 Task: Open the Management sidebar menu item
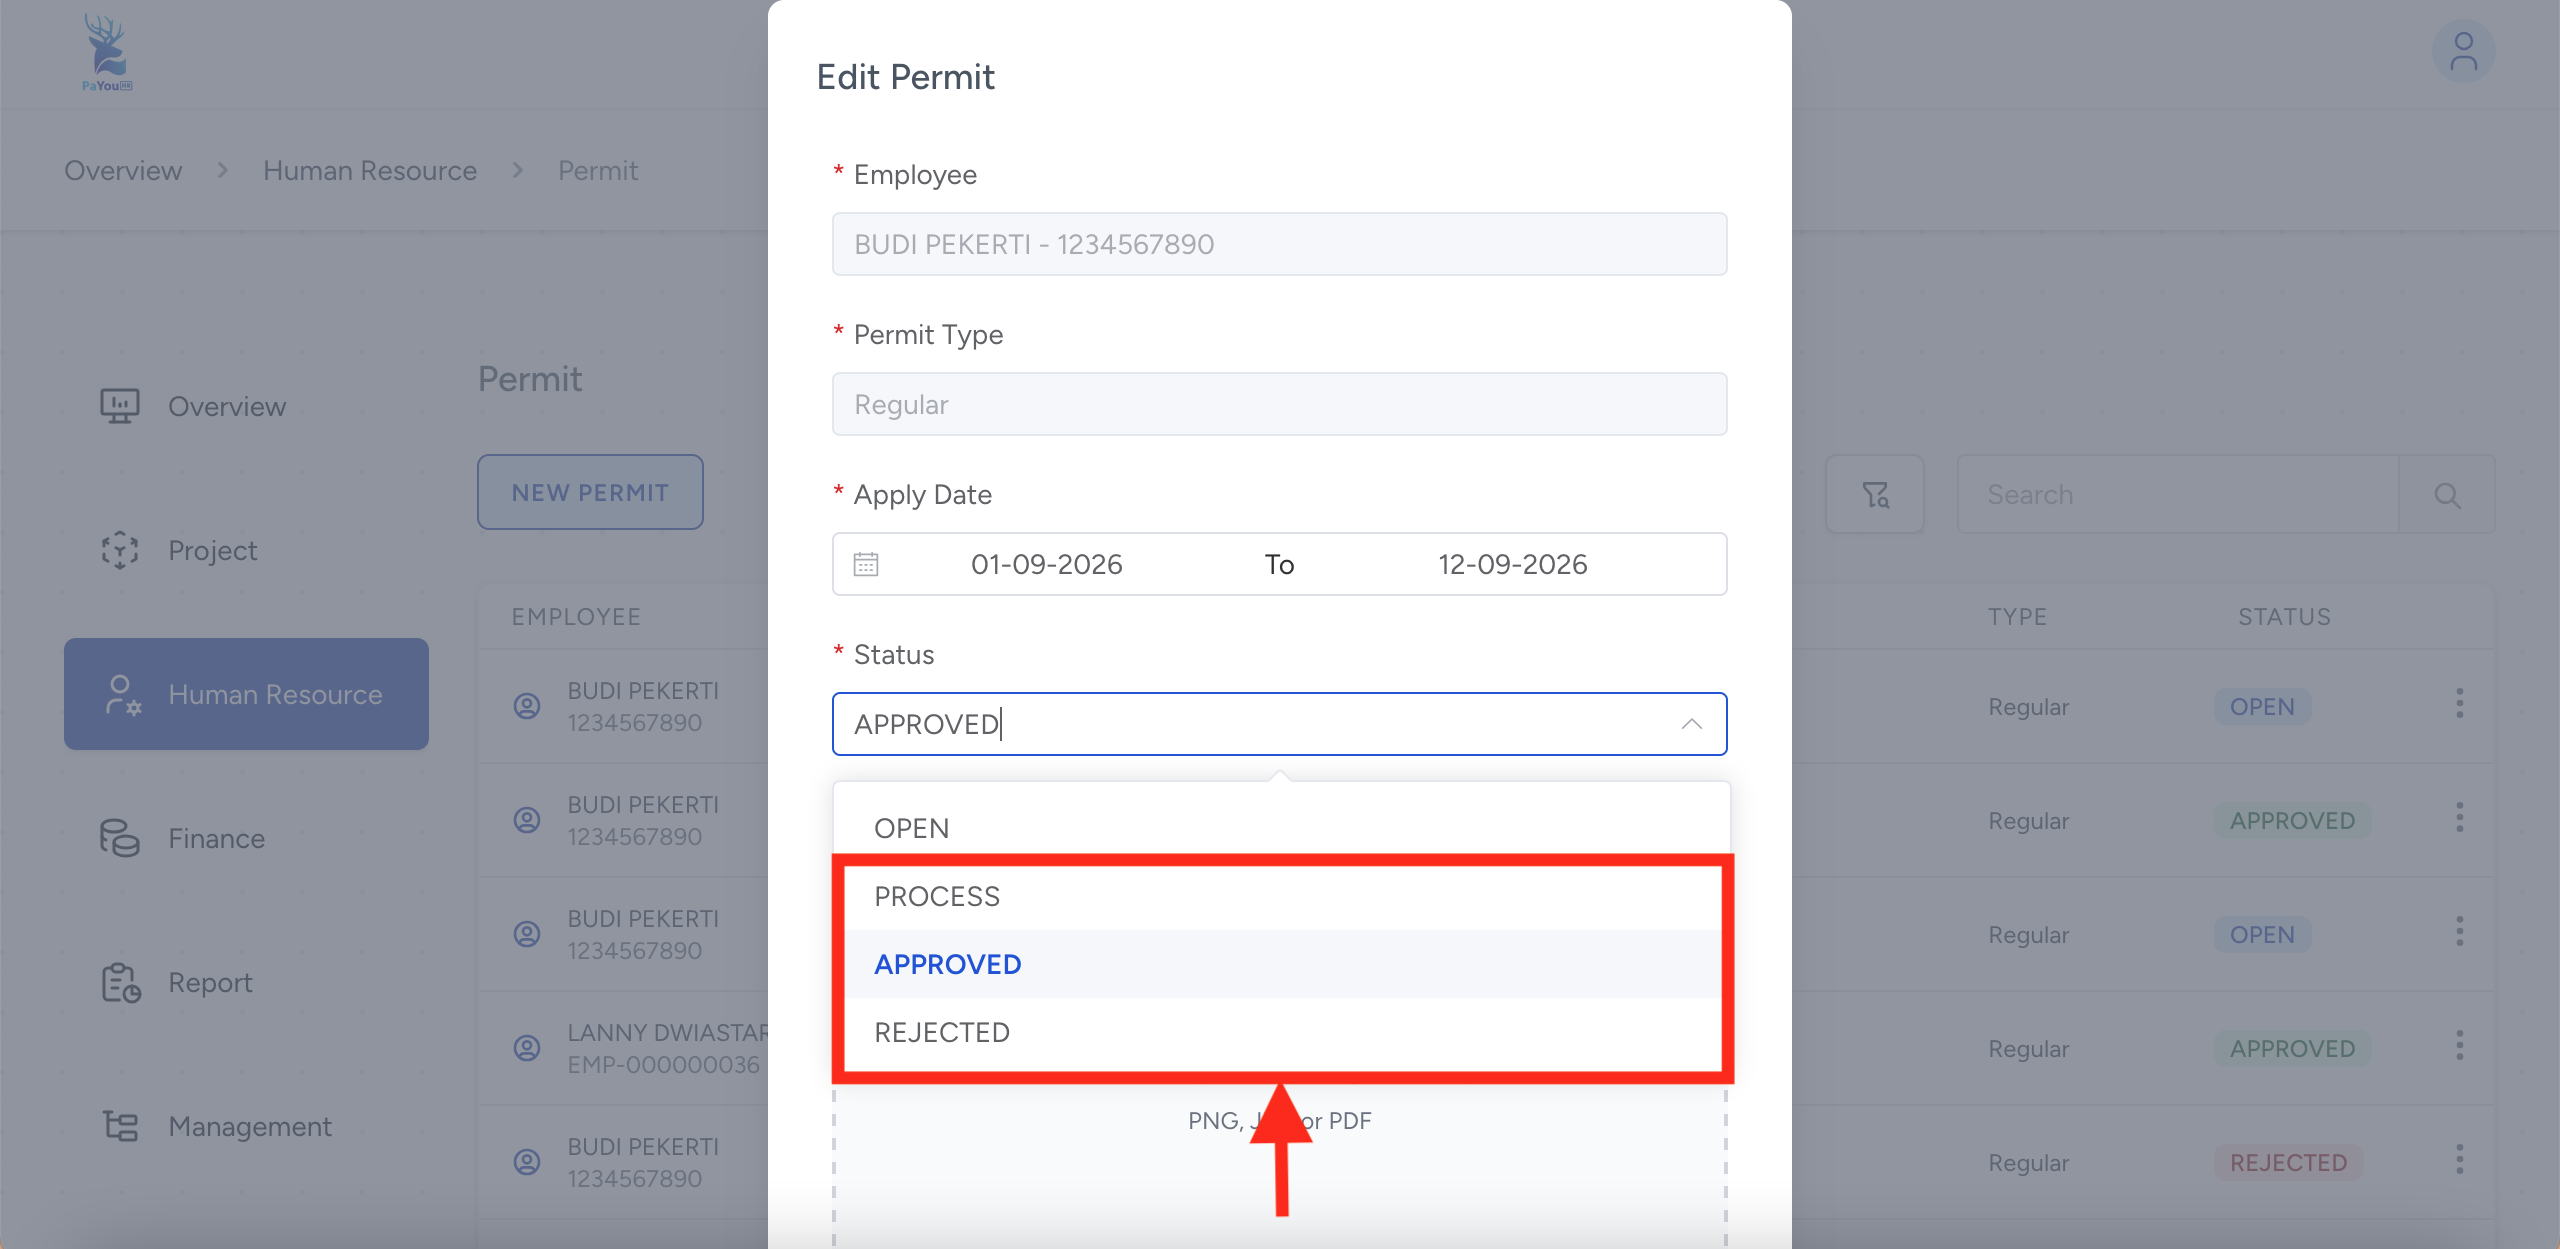point(249,1126)
